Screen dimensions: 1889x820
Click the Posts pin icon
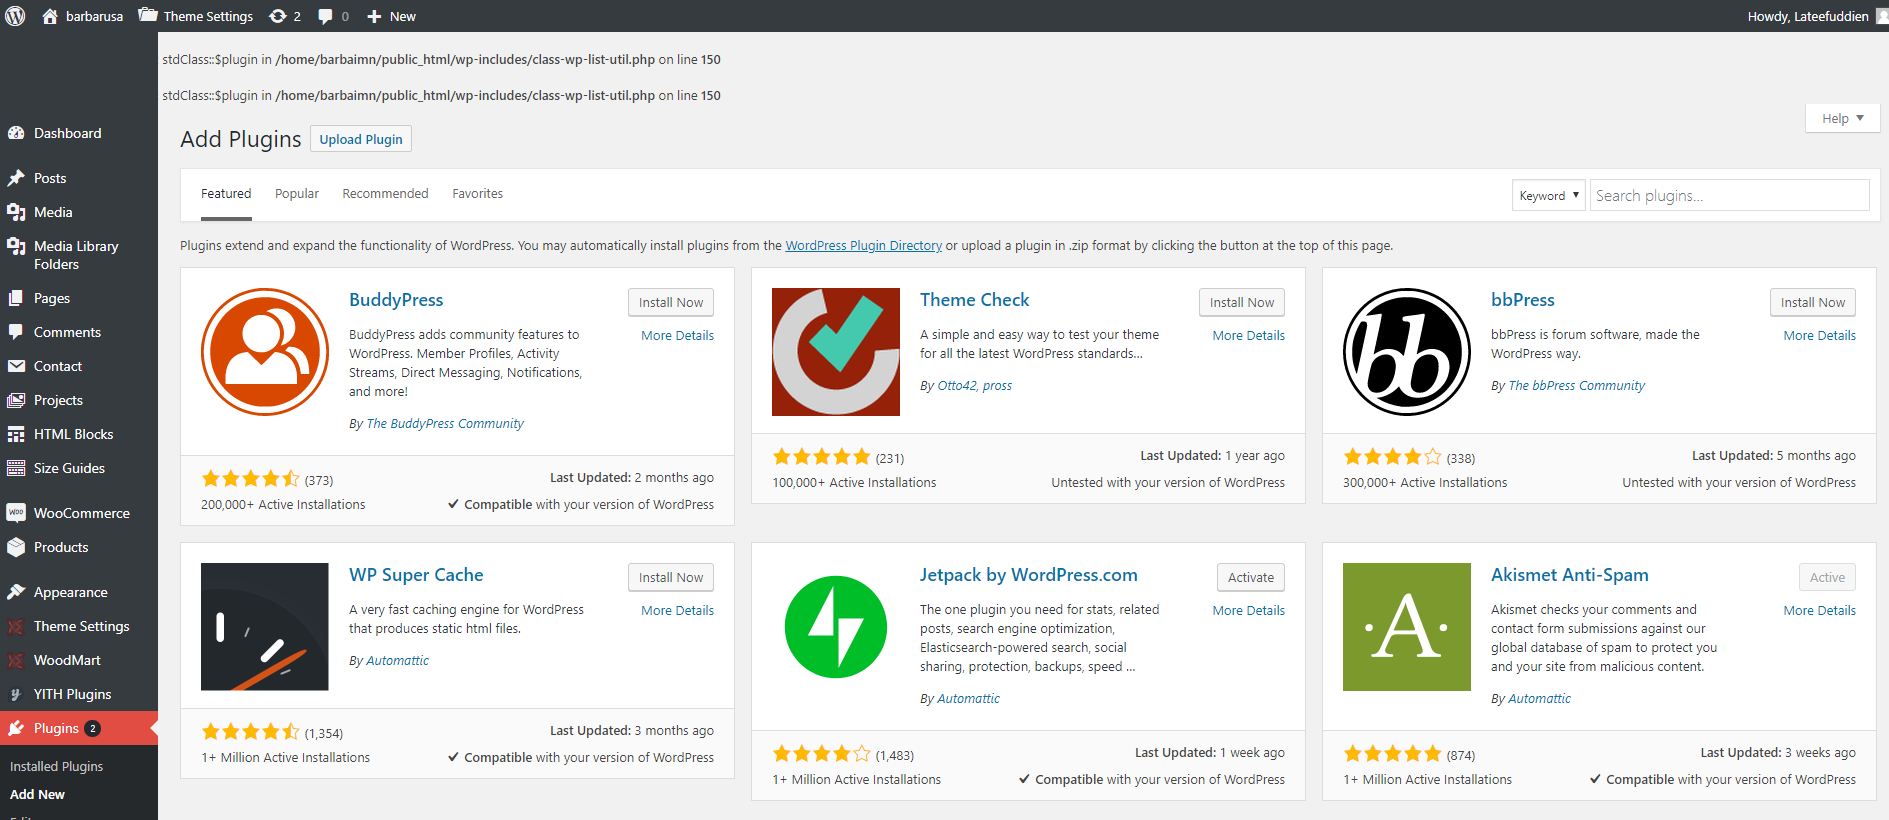tap(16, 178)
